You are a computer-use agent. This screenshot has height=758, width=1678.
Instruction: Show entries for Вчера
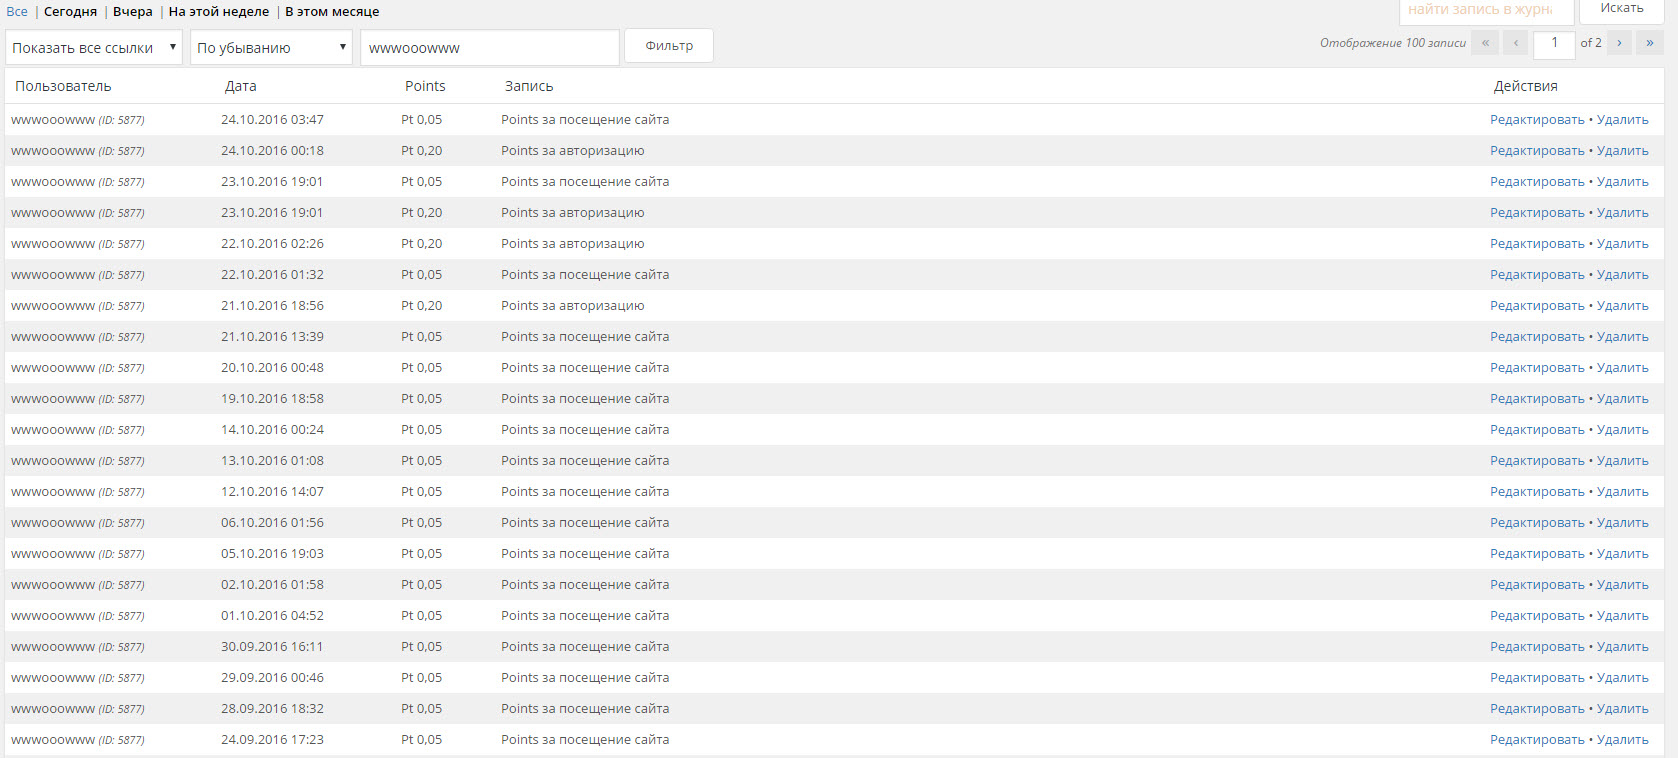point(133,12)
